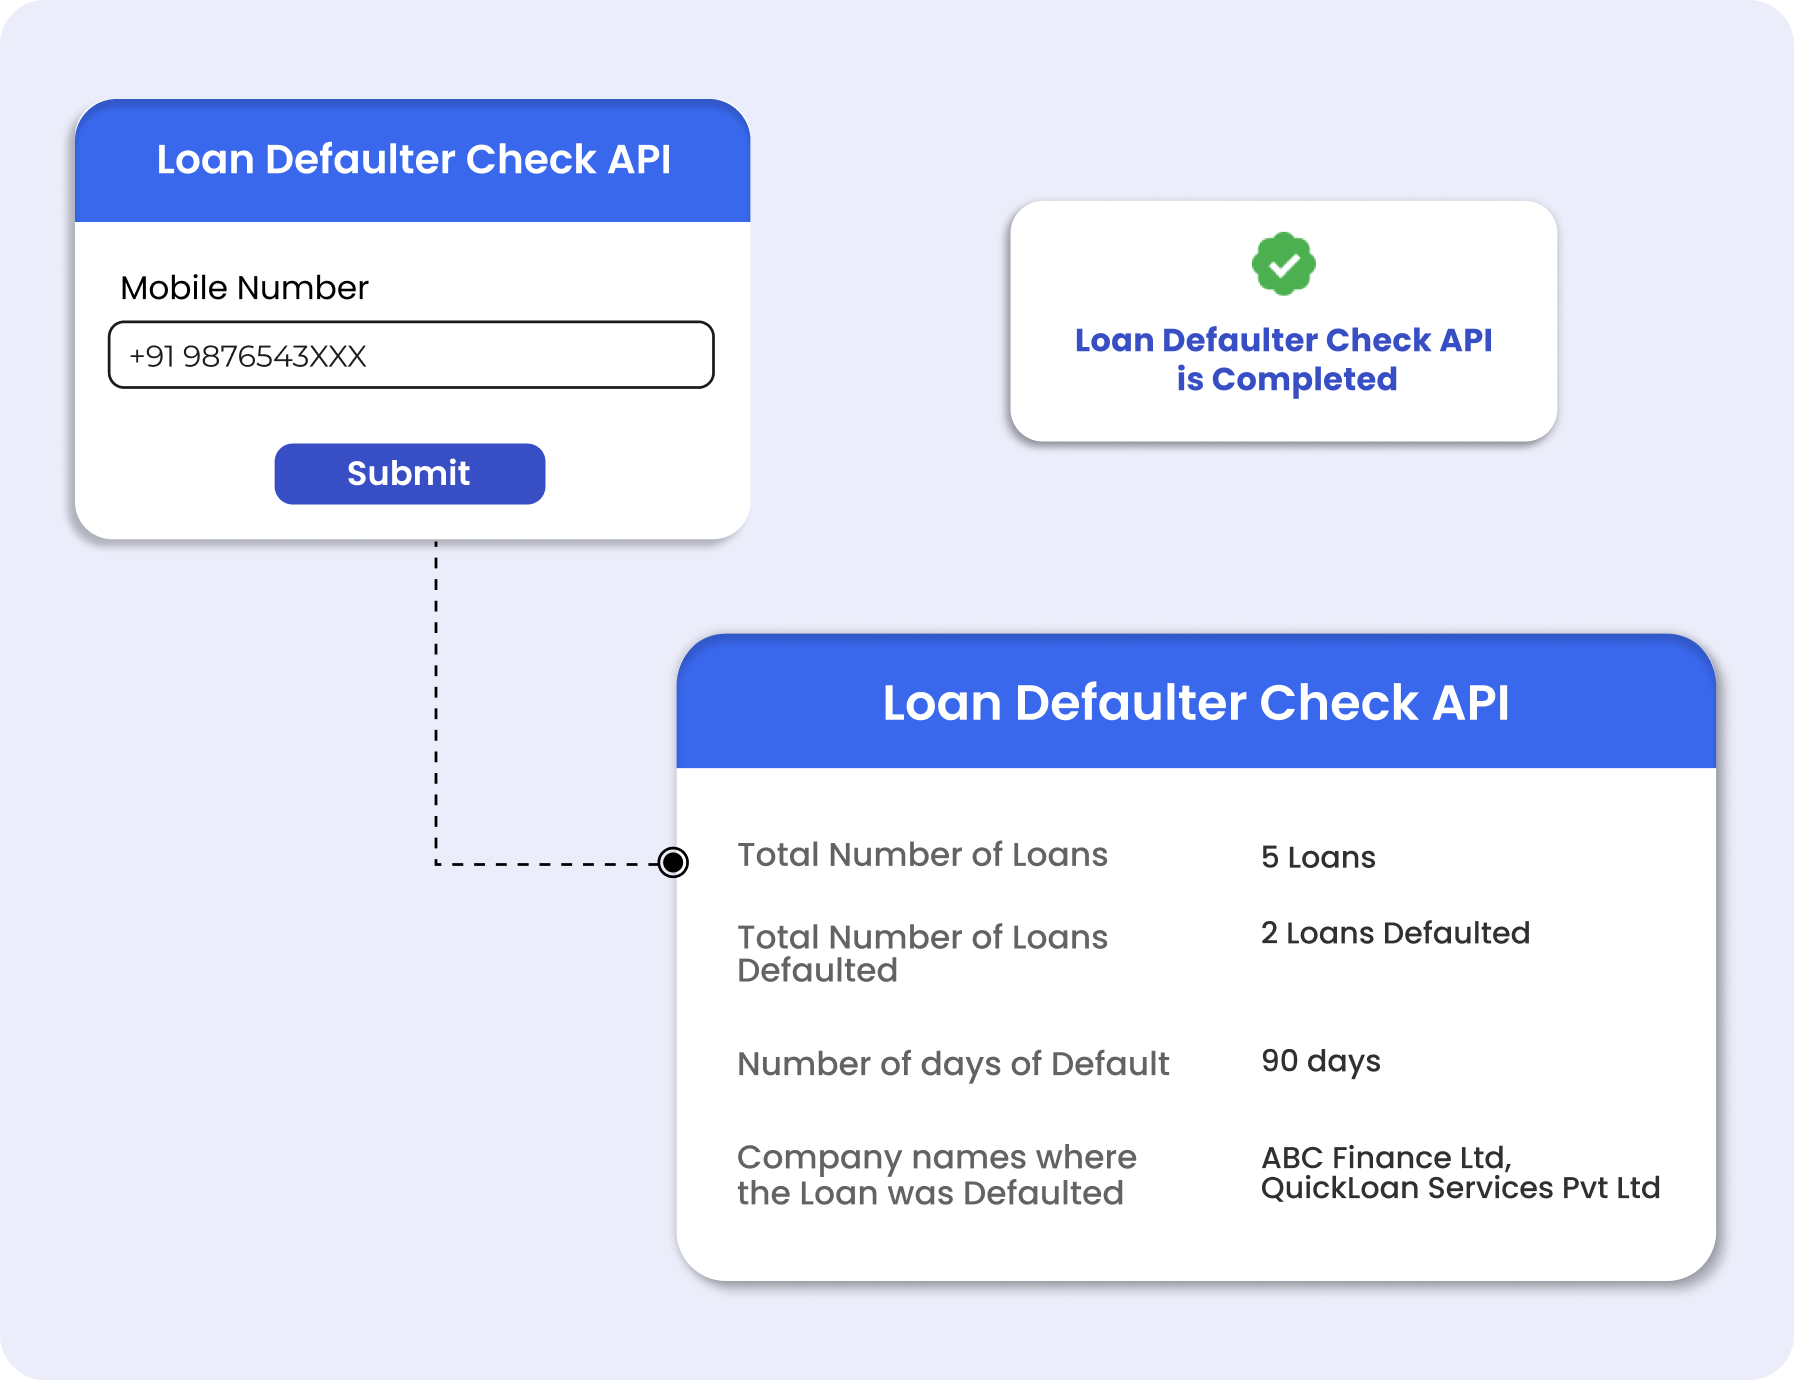Click the "is Completed" text line
Viewport: 1794px width, 1380px height.
1286,380
